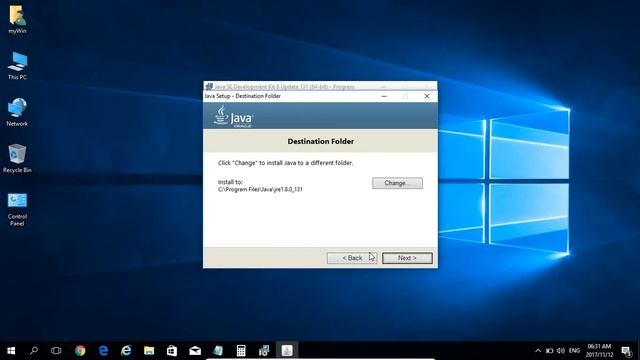Minimize the Java Setup window
The height and width of the screenshot is (360, 640).
click(384, 96)
